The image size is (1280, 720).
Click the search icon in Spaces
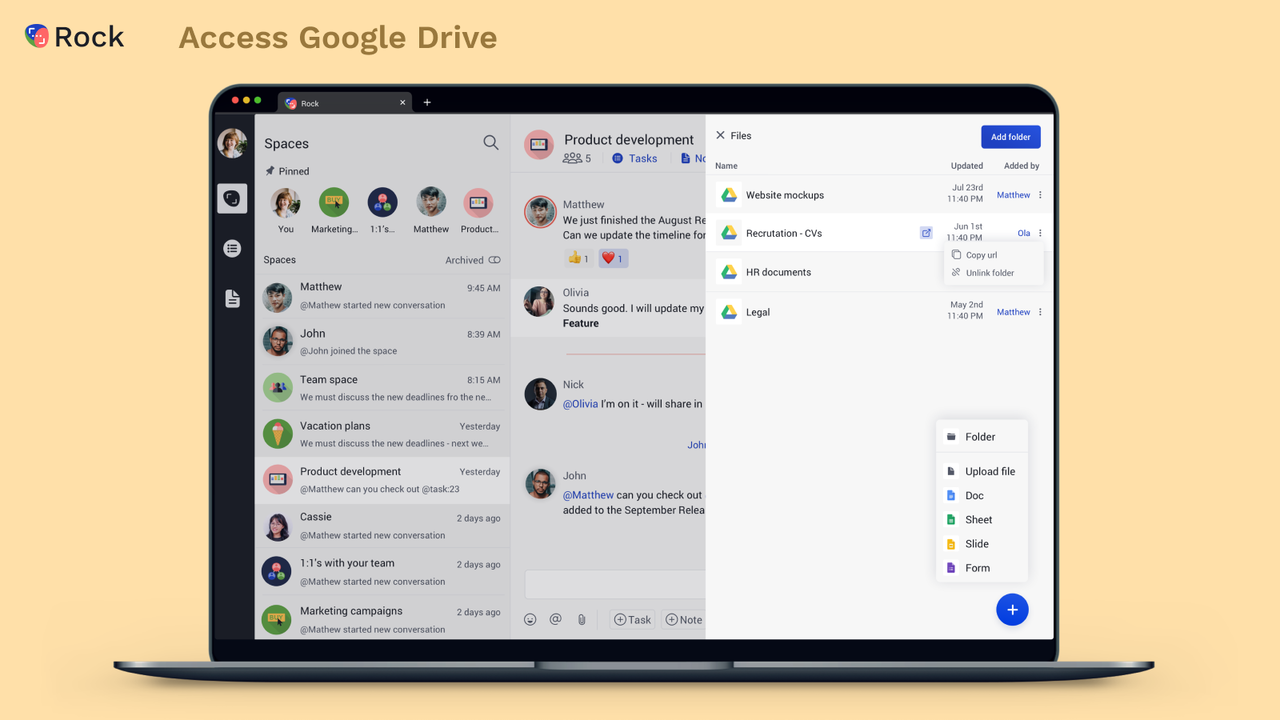point(490,143)
